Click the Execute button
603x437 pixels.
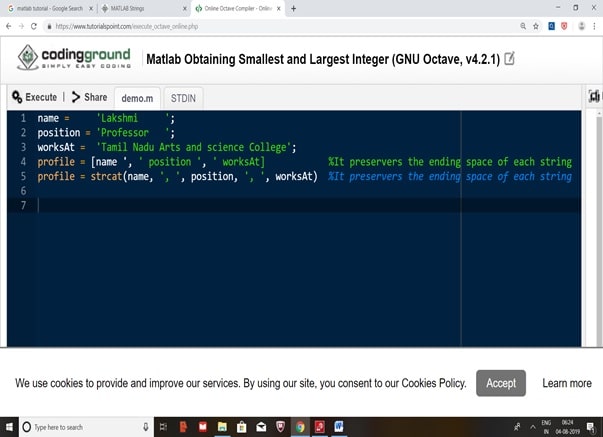pos(34,97)
